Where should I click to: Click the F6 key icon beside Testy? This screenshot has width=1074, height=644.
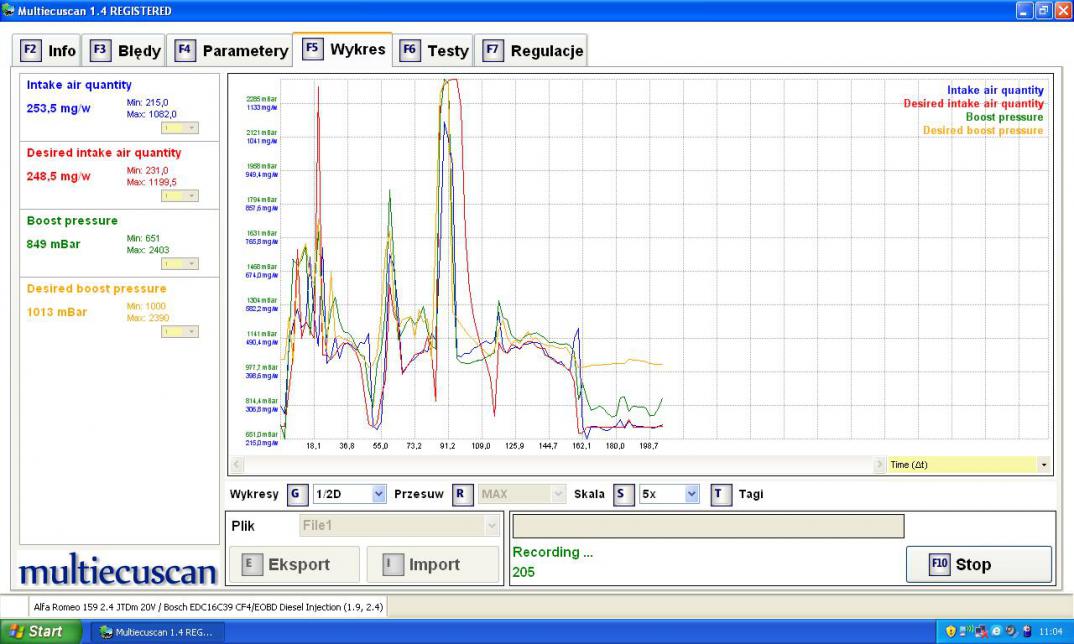click(x=410, y=51)
